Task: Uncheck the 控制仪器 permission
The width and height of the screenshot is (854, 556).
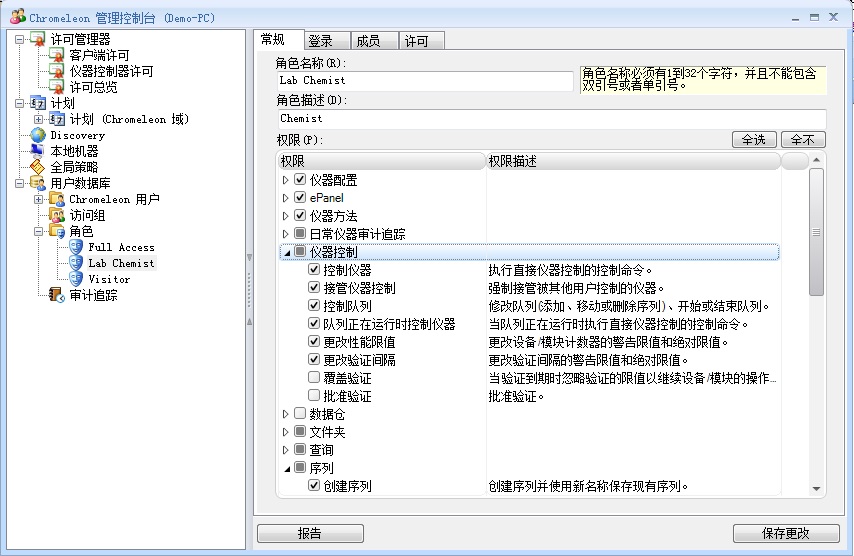Action: coord(314,269)
